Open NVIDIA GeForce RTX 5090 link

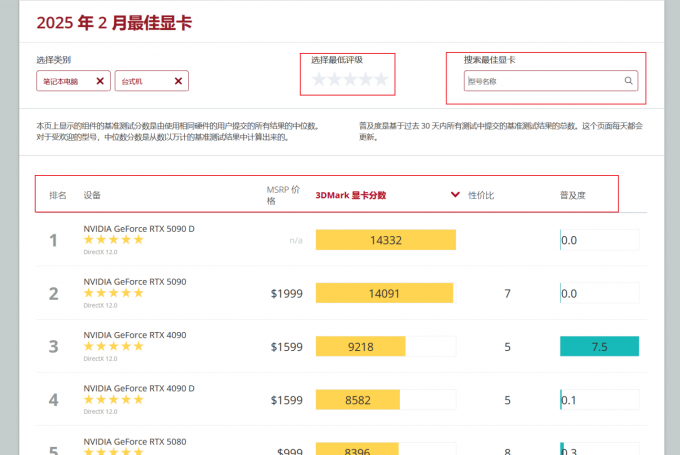(x=135, y=282)
